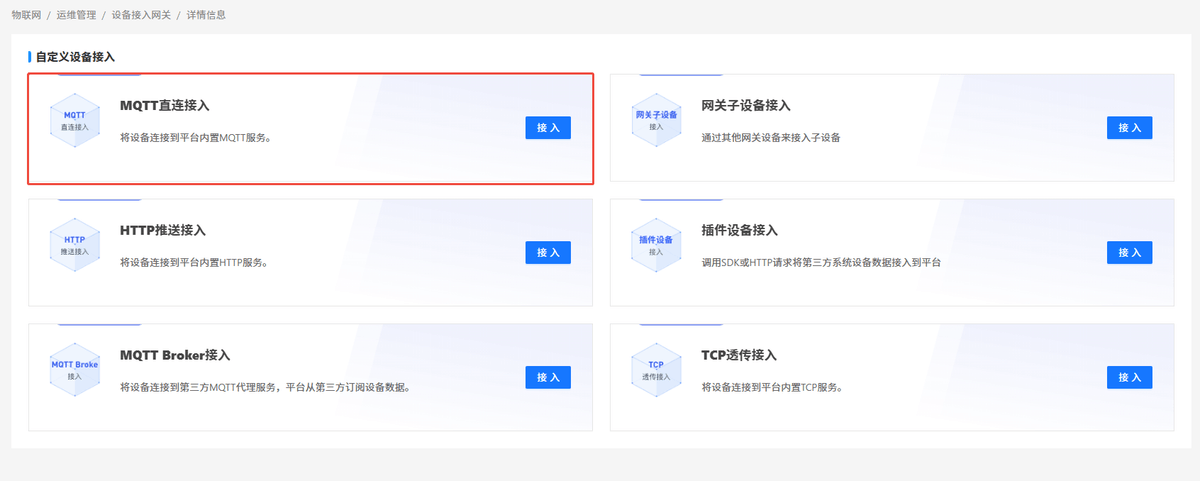1200x481 pixels.
Task: Select the MQTT Broker接入 card title
Action: click(175, 355)
